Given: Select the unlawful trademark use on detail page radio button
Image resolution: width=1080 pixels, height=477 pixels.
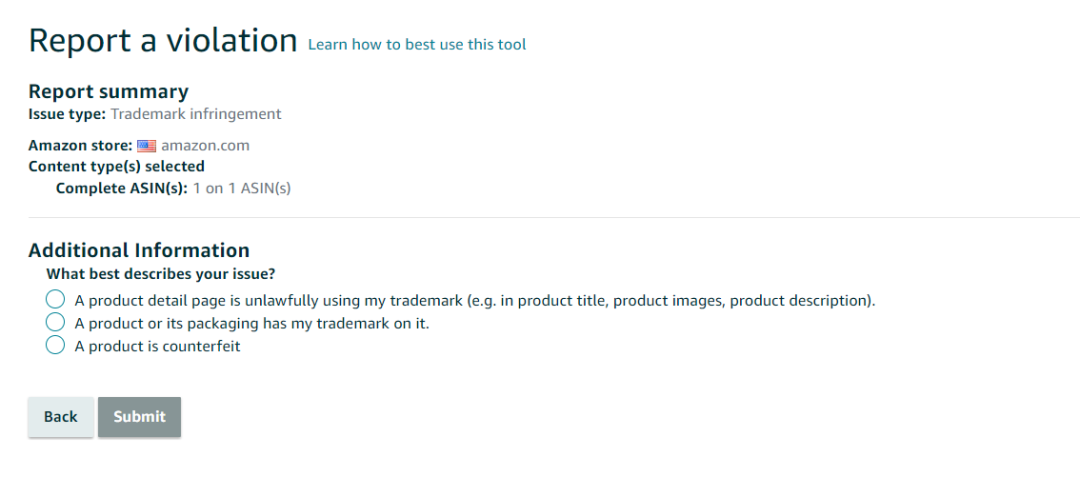Looking at the screenshot, I should (56, 300).
